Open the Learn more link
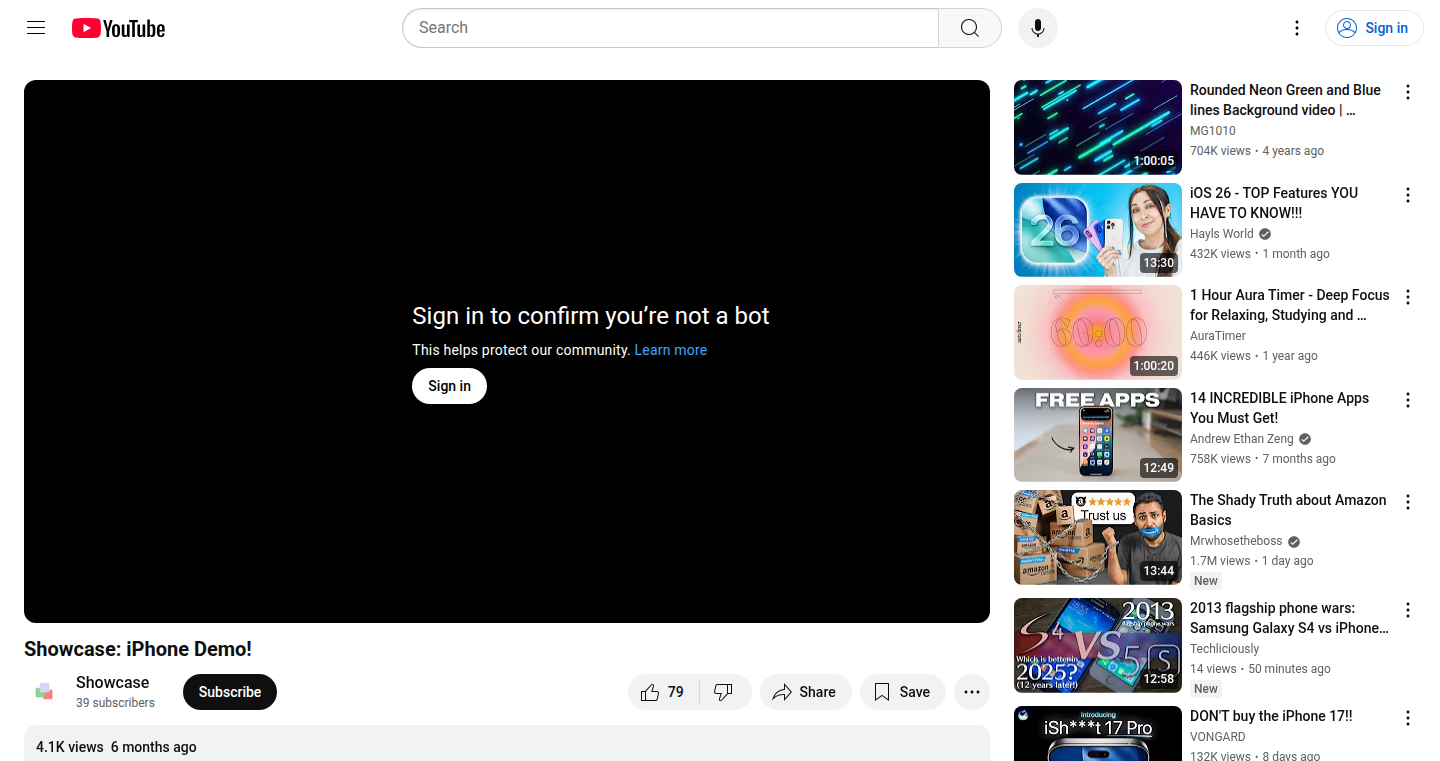This screenshot has width=1440, height=761. pyautogui.click(x=670, y=350)
